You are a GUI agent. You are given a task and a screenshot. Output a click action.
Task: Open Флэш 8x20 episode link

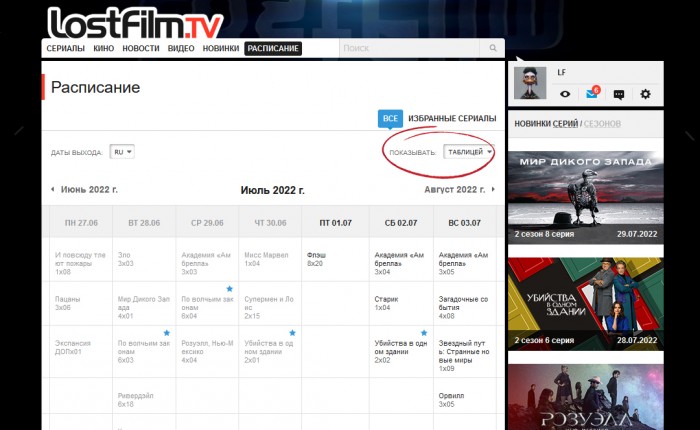click(x=316, y=258)
